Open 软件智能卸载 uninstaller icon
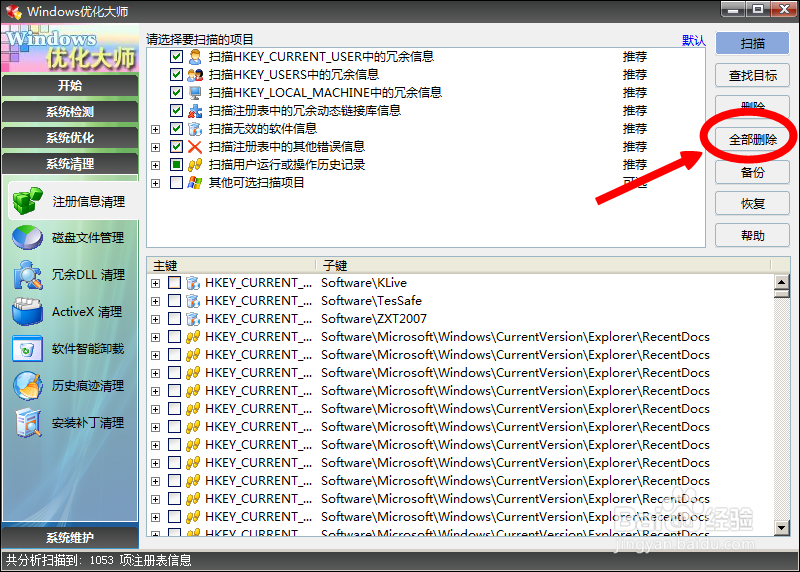Image resolution: width=800 pixels, height=572 pixels. [28, 349]
